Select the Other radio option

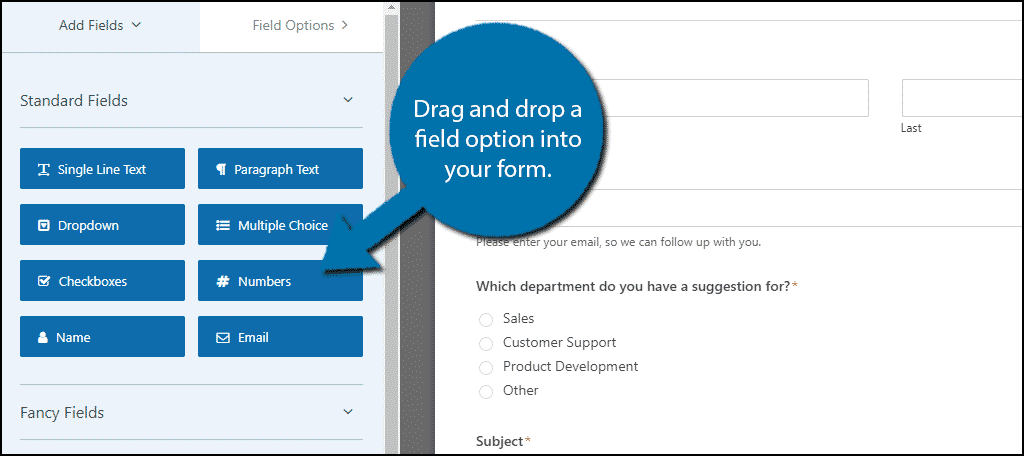(x=485, y=392)
